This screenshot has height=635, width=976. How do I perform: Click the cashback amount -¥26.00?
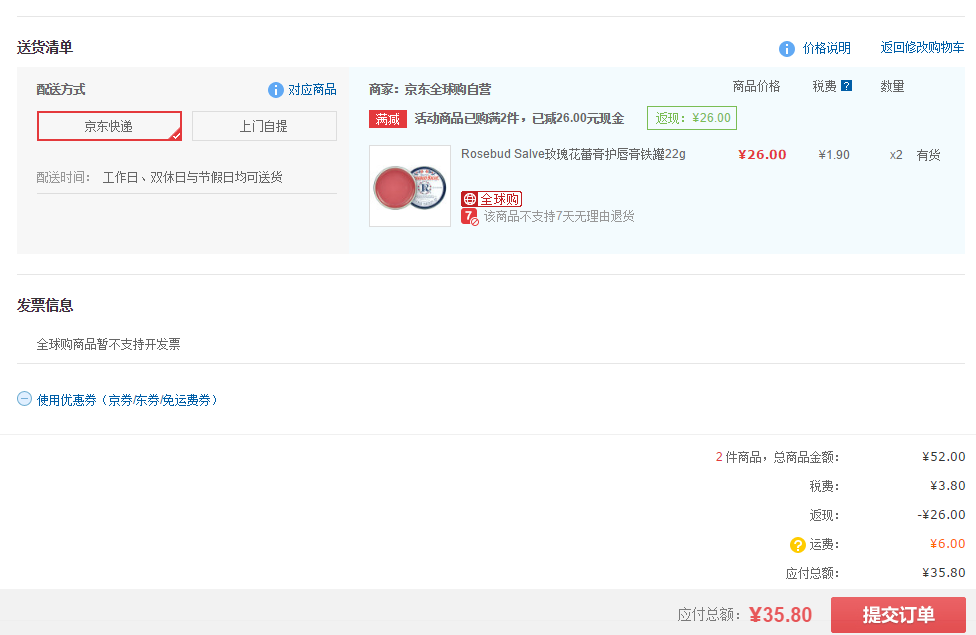coord(941,515)
